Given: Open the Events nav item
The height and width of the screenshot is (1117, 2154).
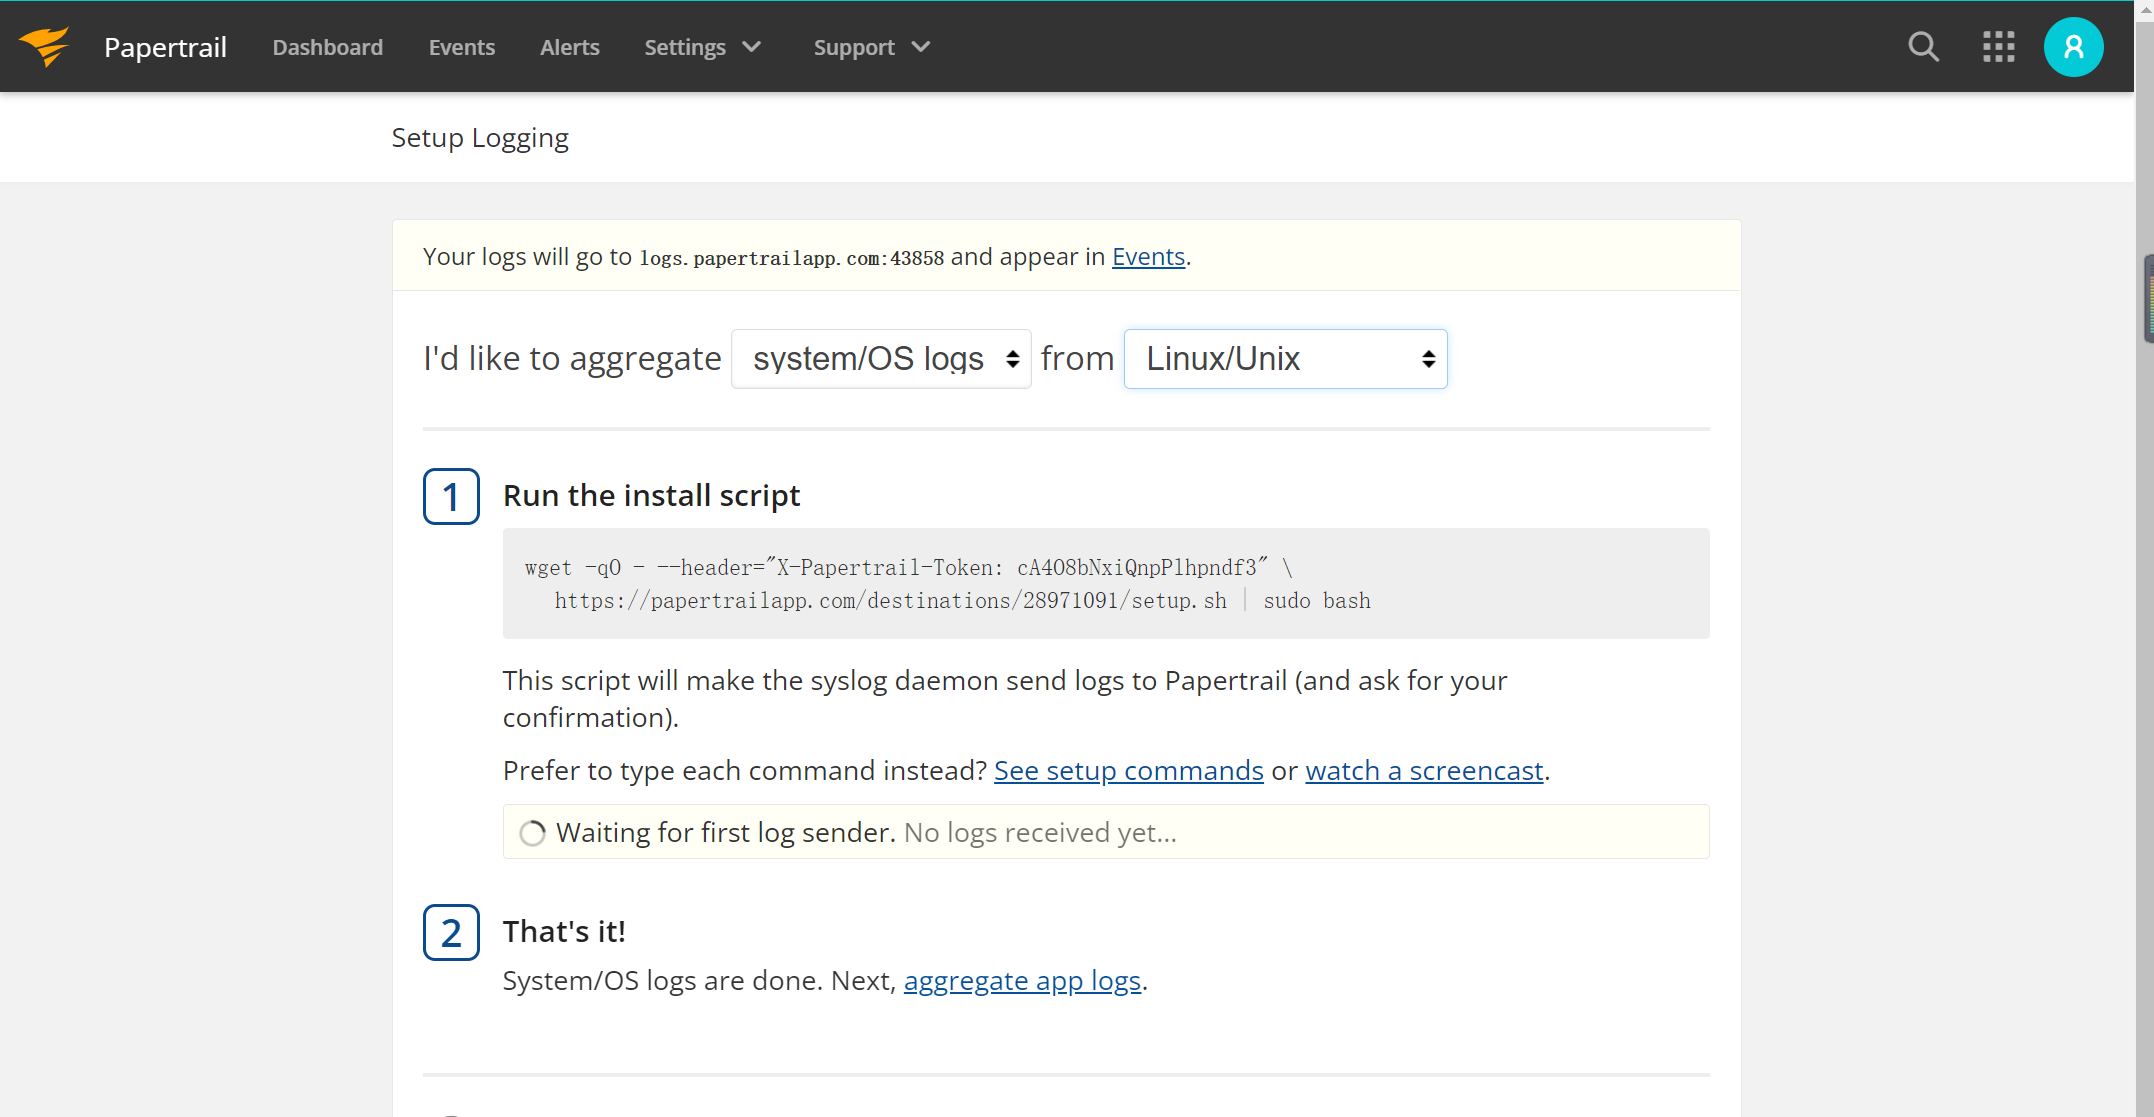Looking at the screenshot, I should 461,47.
